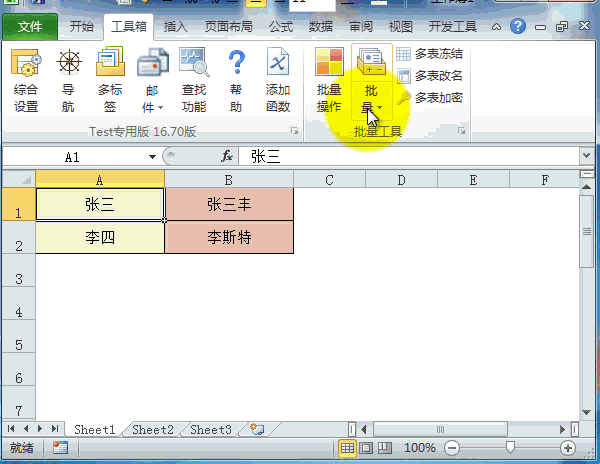Open the 文件 File tab
This screenshot has height=464, width=600.
30,27
